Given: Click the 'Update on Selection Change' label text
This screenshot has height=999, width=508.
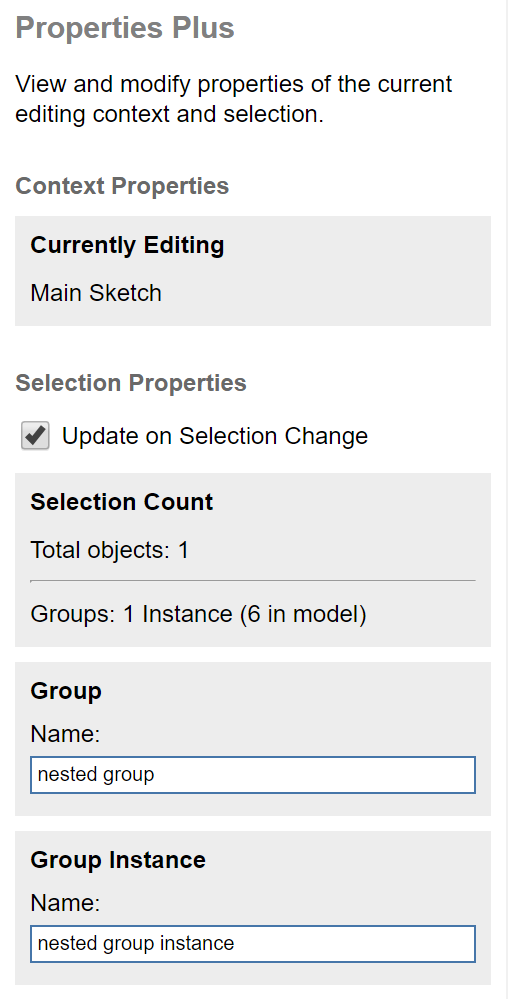Looking at the screenshot, I should [215, 436].
